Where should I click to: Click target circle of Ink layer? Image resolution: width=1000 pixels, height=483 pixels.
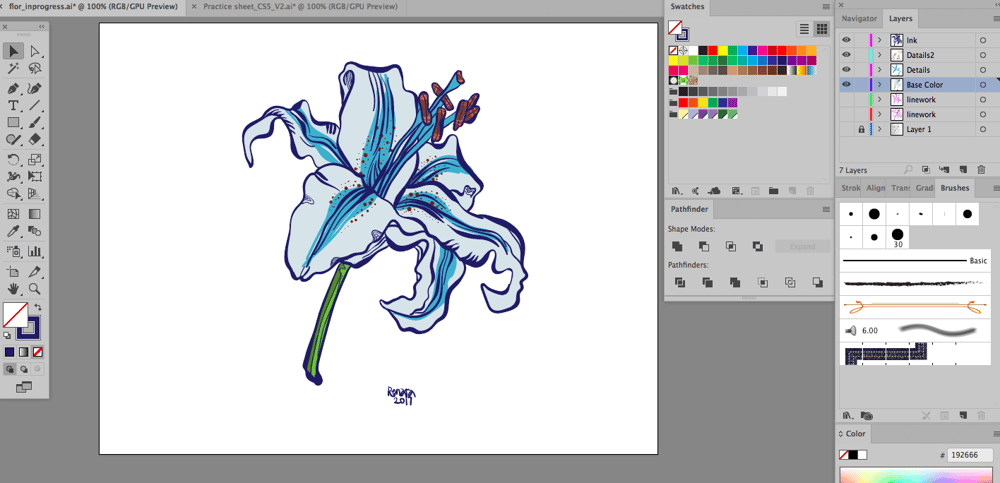point(983,40)
